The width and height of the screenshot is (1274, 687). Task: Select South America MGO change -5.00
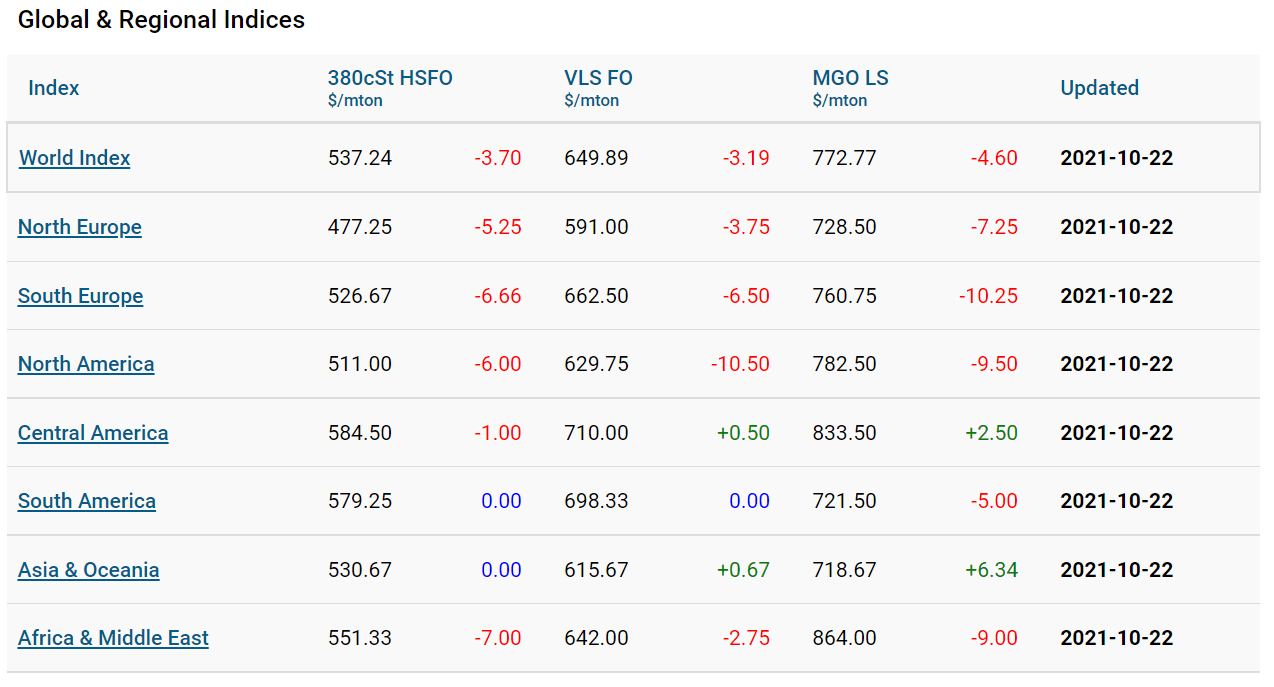coord(994,501)
